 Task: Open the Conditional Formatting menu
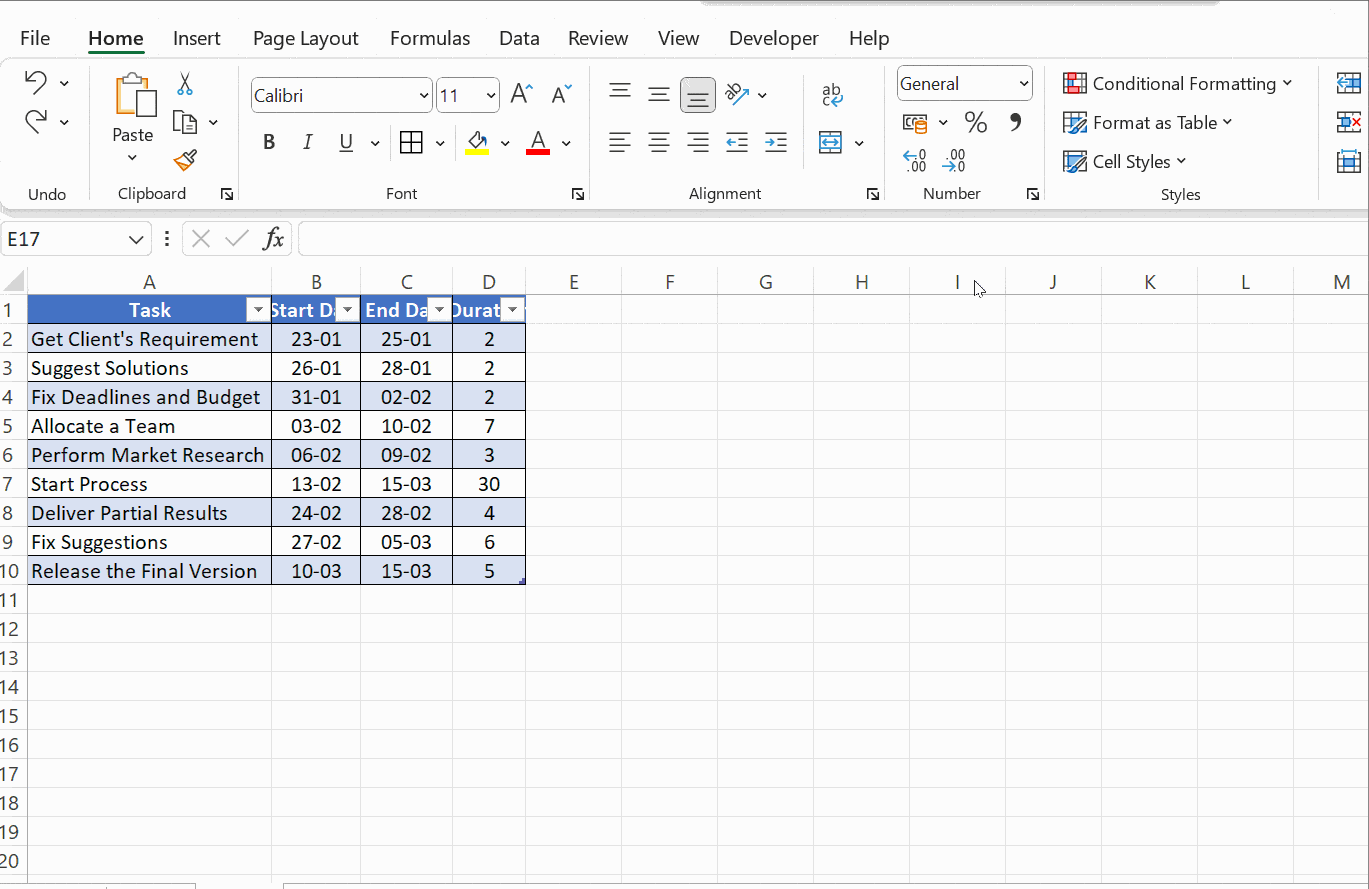coord(1178,84)
